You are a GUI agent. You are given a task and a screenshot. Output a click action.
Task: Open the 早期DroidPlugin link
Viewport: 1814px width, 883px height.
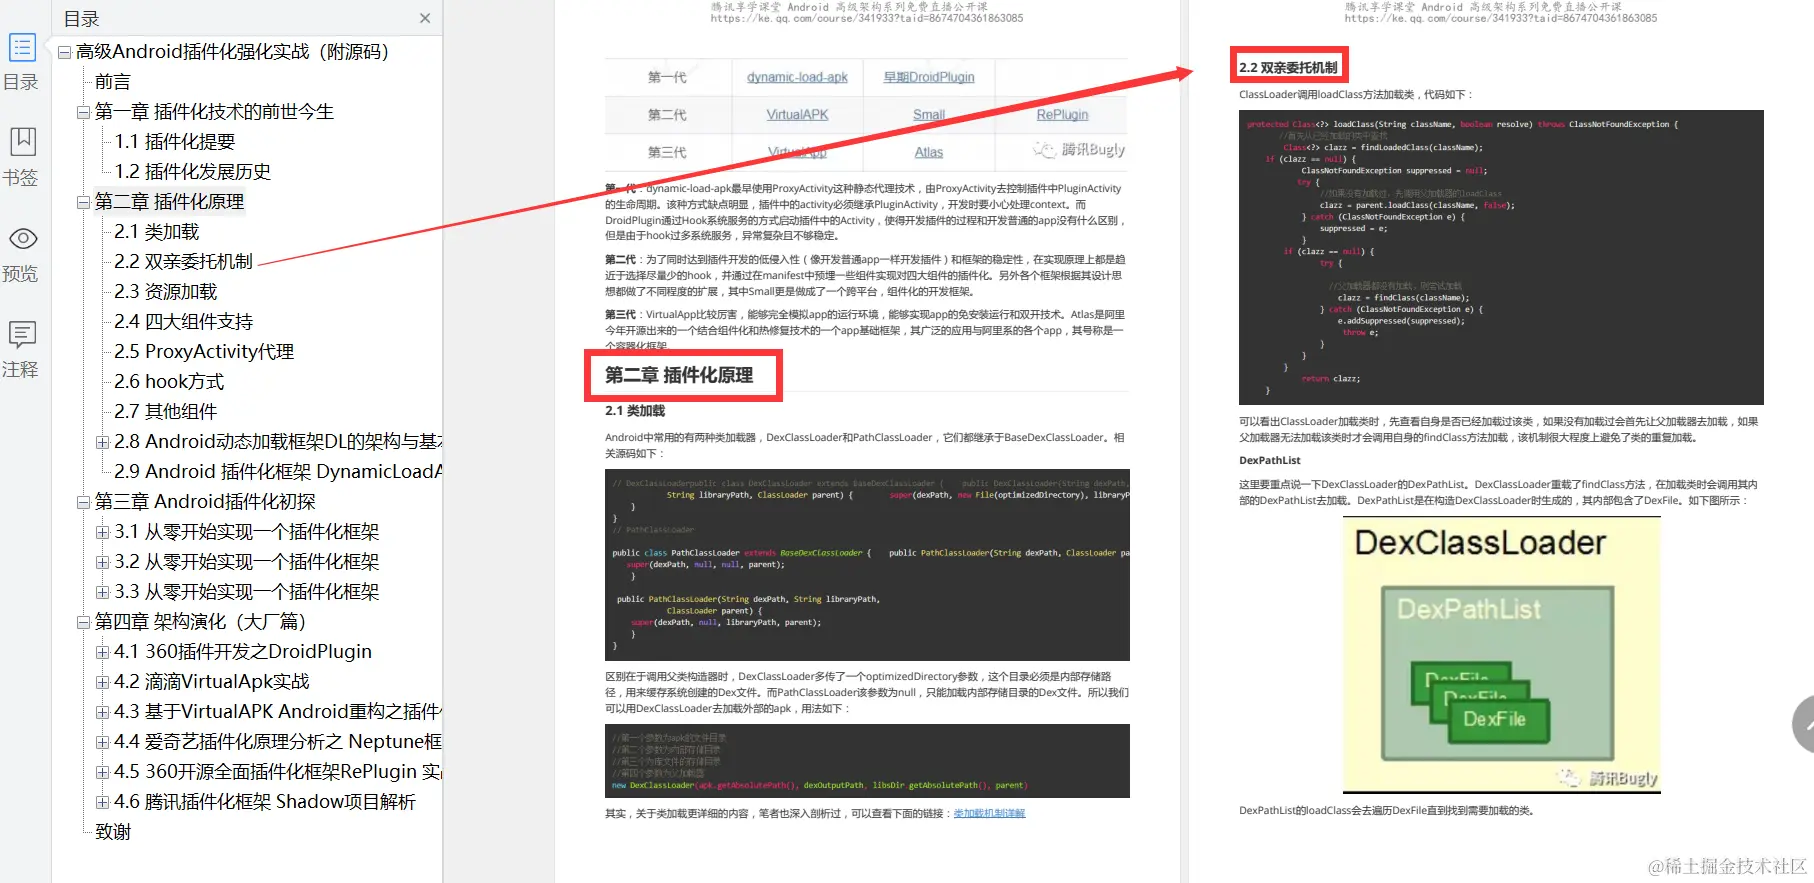929,77
